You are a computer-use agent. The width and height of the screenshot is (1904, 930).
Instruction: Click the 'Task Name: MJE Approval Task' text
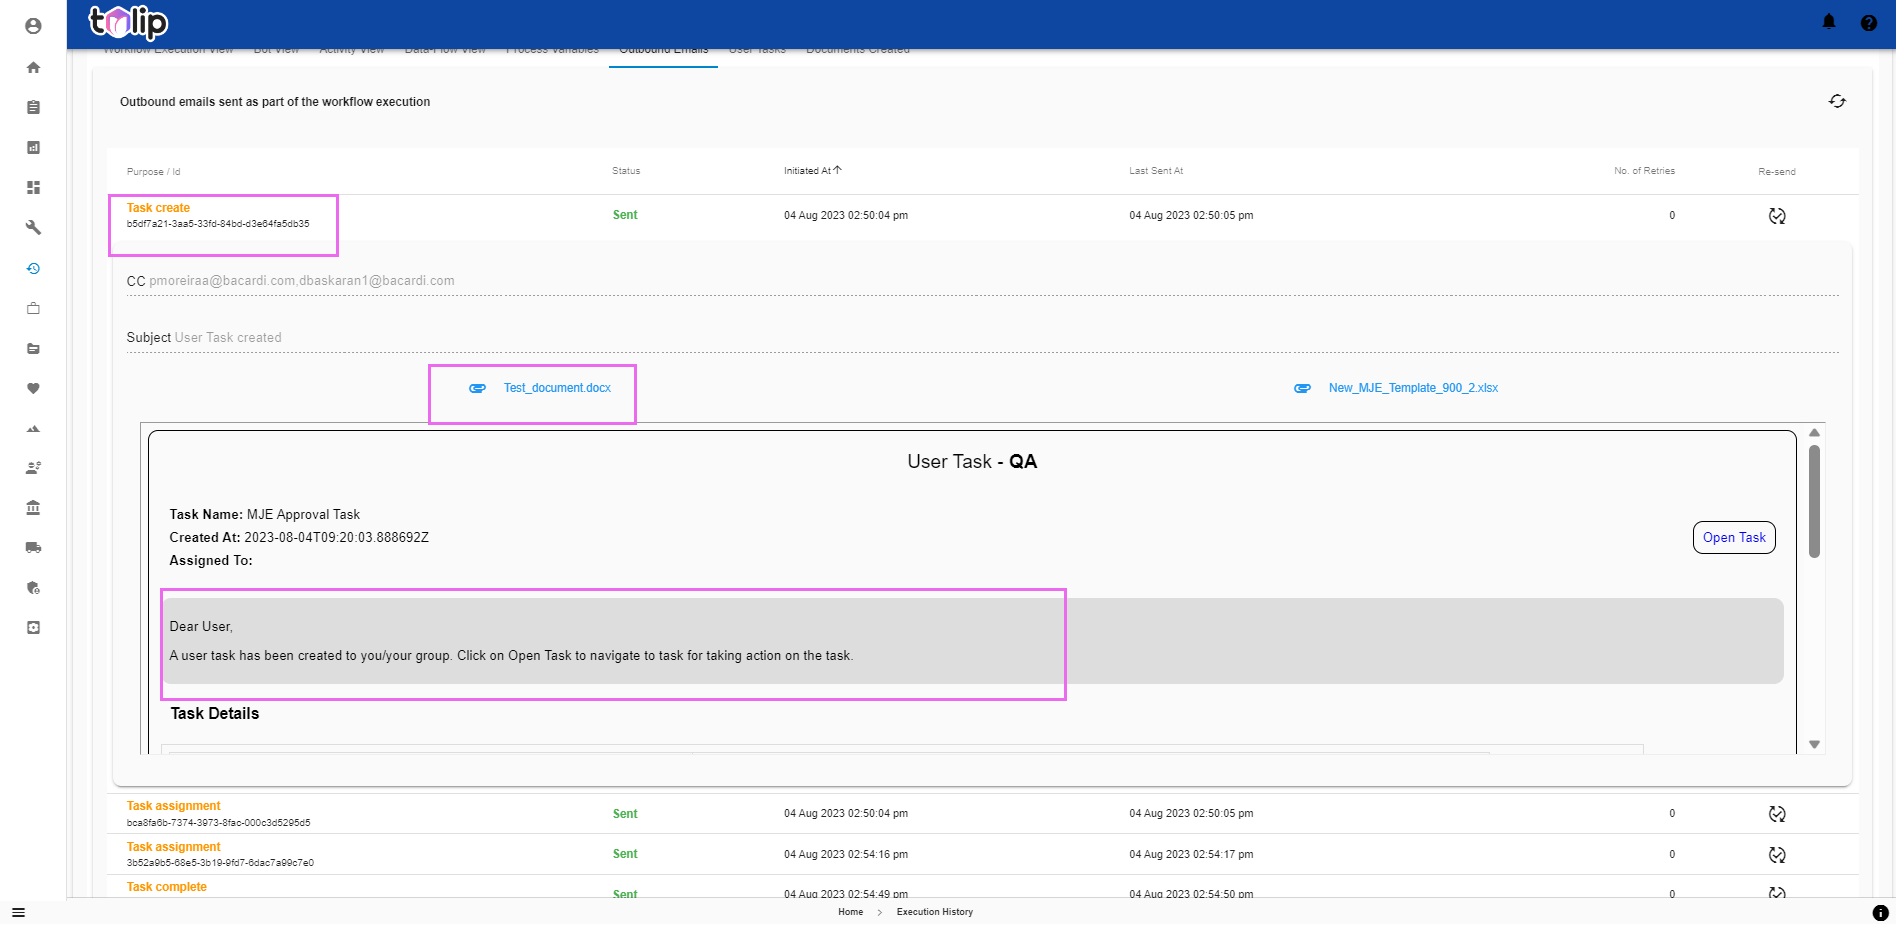(265, 515)
